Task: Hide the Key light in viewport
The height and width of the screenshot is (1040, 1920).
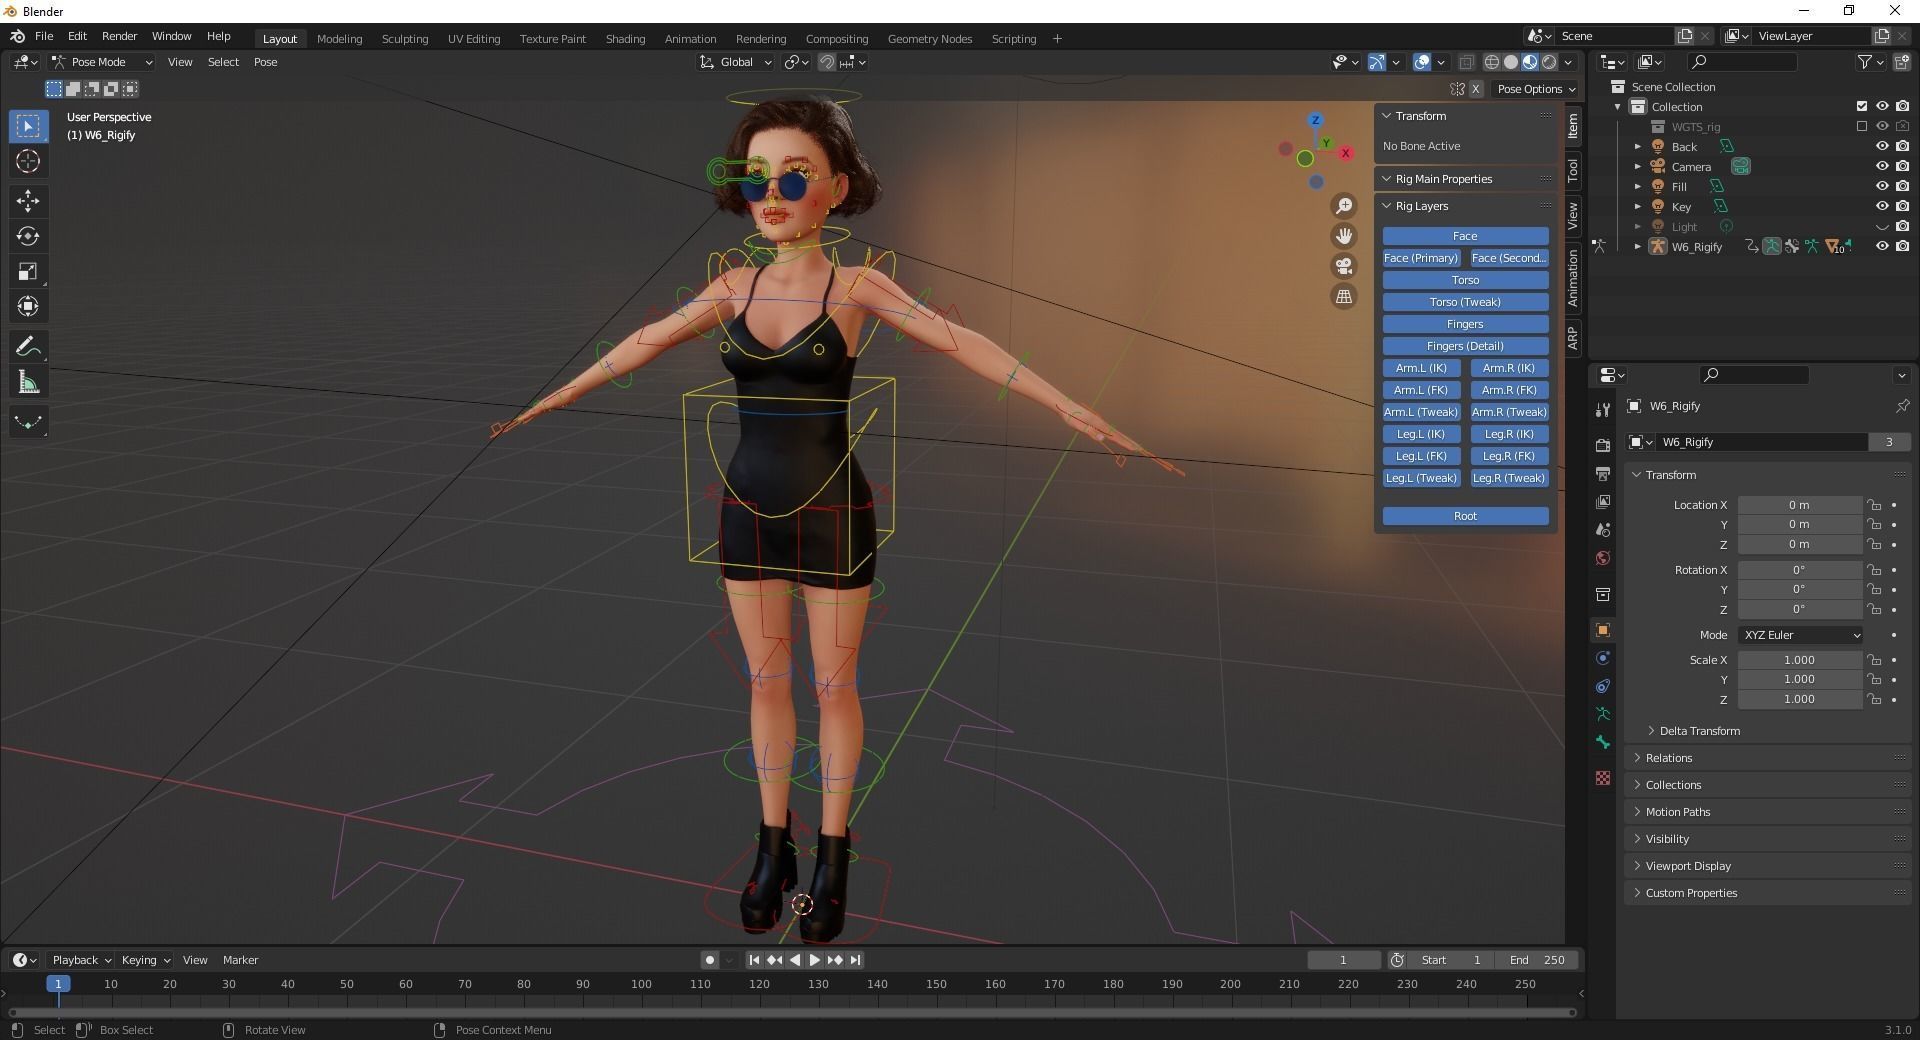Action: [x=1882, y=206]
